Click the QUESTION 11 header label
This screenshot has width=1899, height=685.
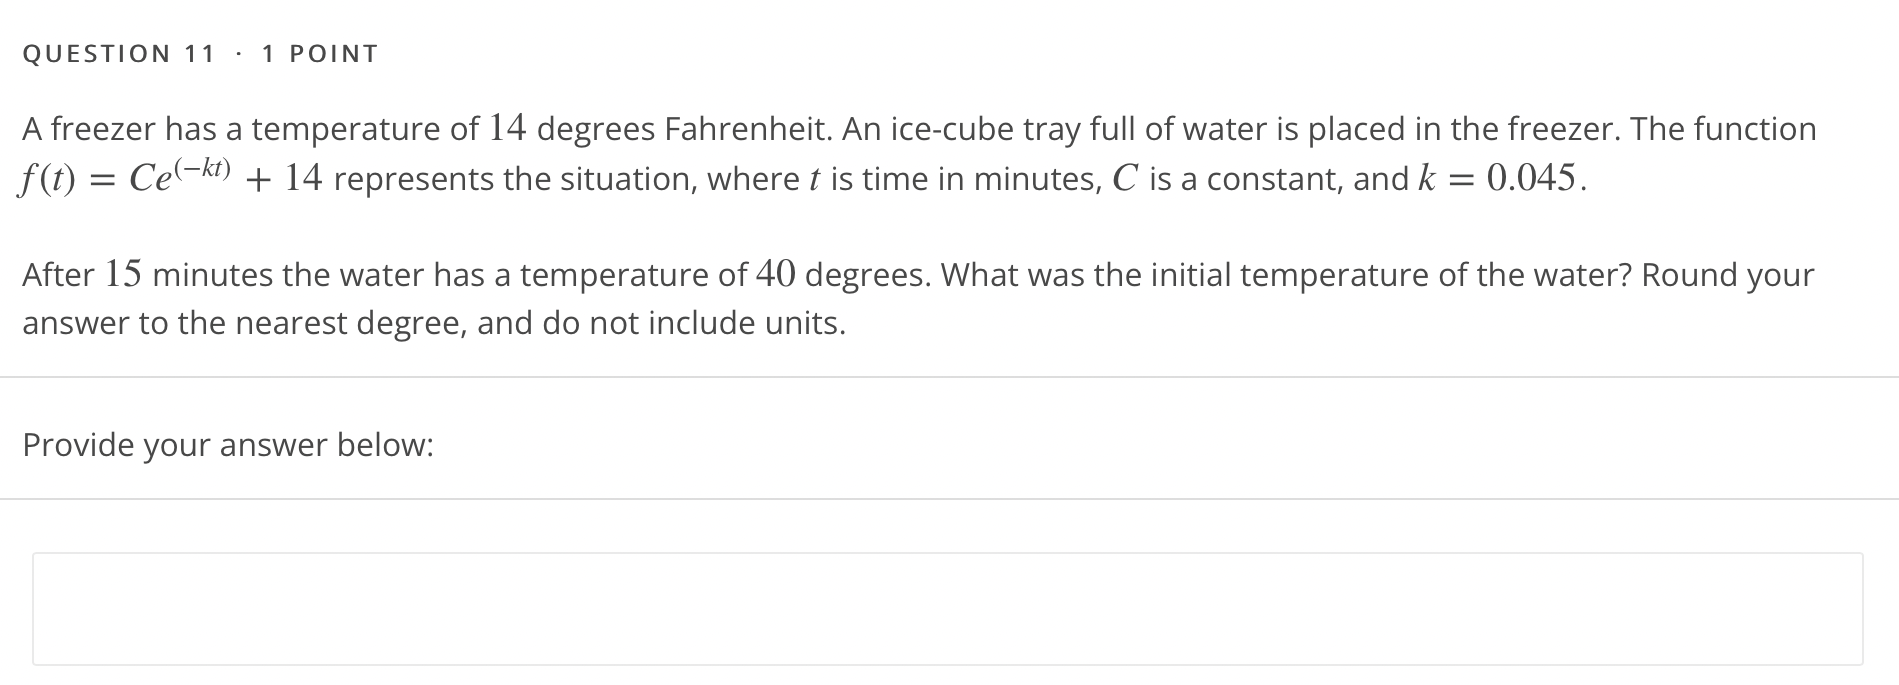(115, 53)
